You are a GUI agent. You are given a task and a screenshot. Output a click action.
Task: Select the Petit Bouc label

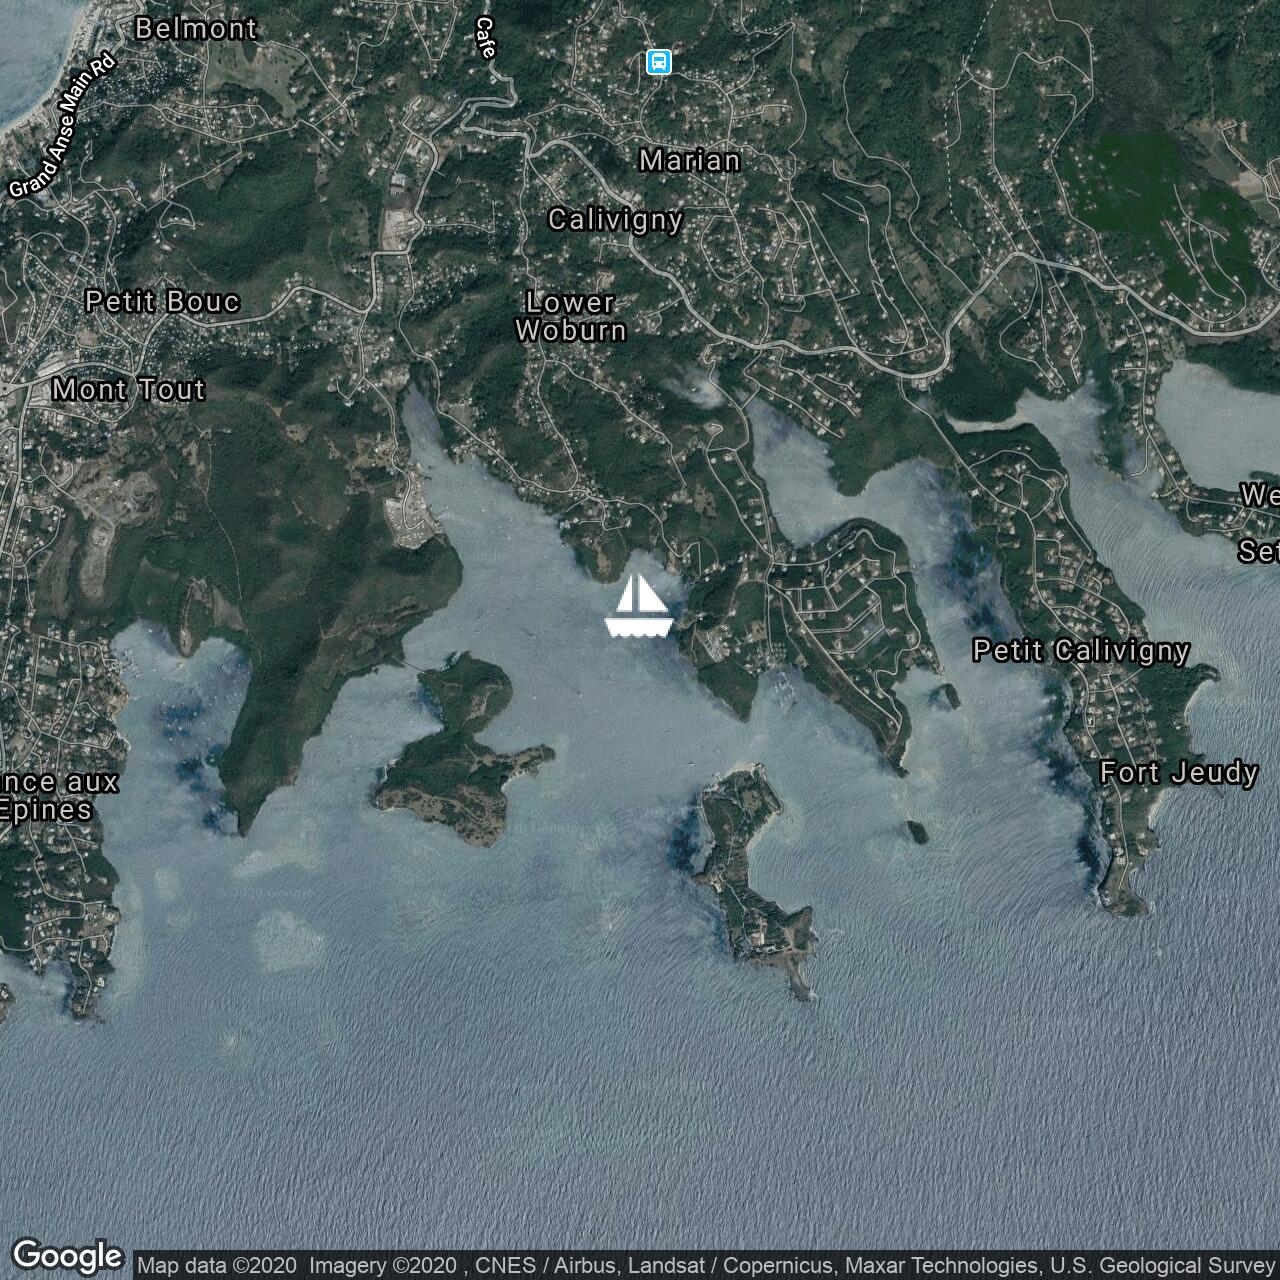(162, 302)
